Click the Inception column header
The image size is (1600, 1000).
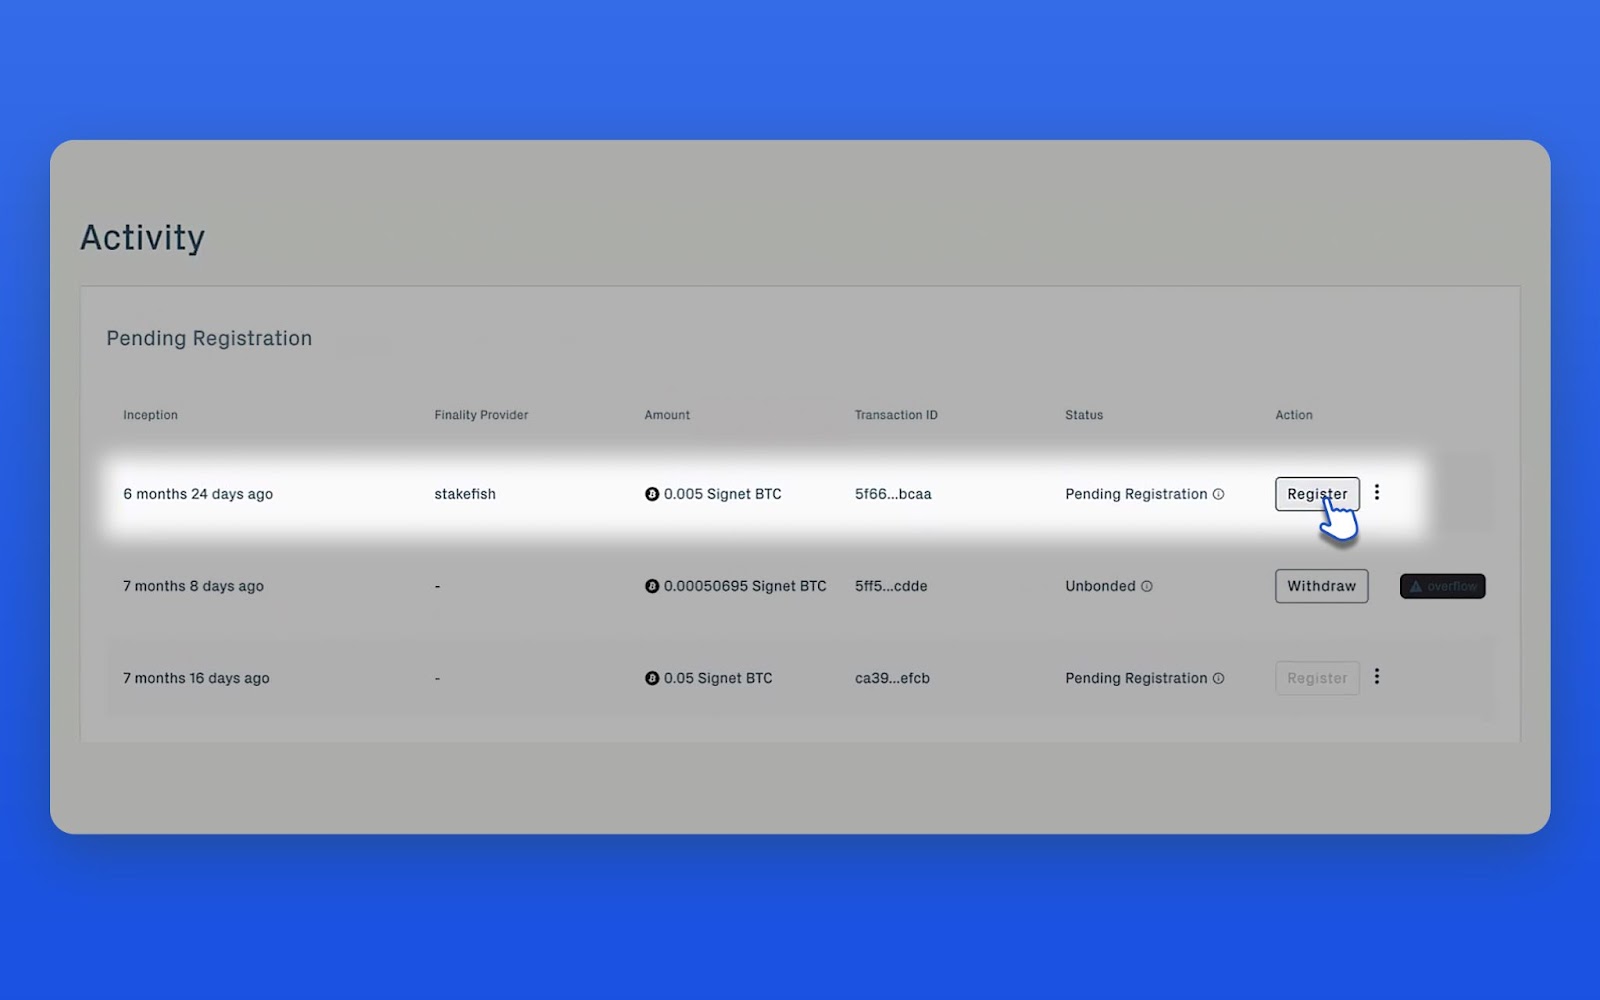pos(150,415)
